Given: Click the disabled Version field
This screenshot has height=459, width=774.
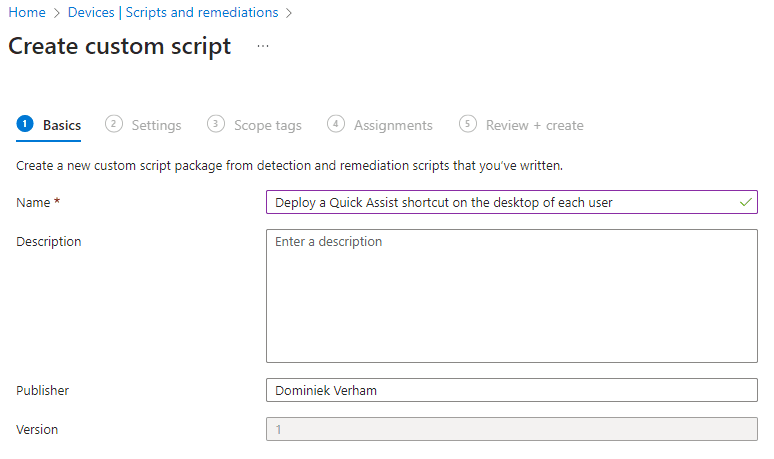Looking at the screenshot, I should click(x=511, y=429).
